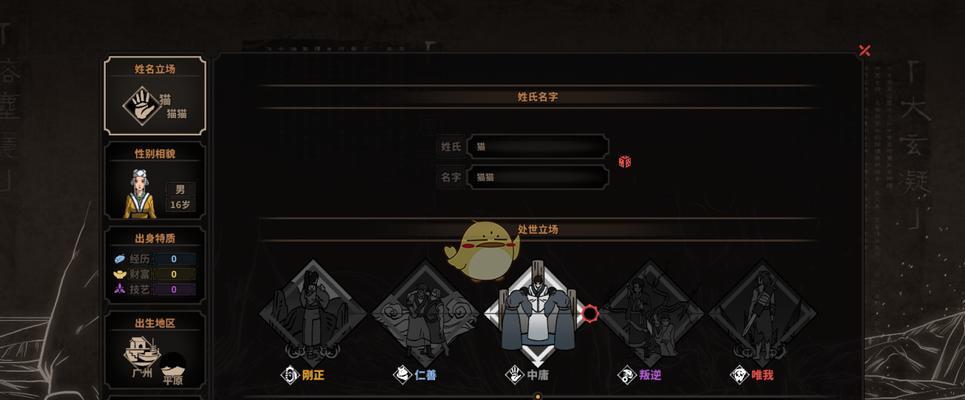
Task: Open the 出身特质 panel in sidebar
Action: click(155, 265)
